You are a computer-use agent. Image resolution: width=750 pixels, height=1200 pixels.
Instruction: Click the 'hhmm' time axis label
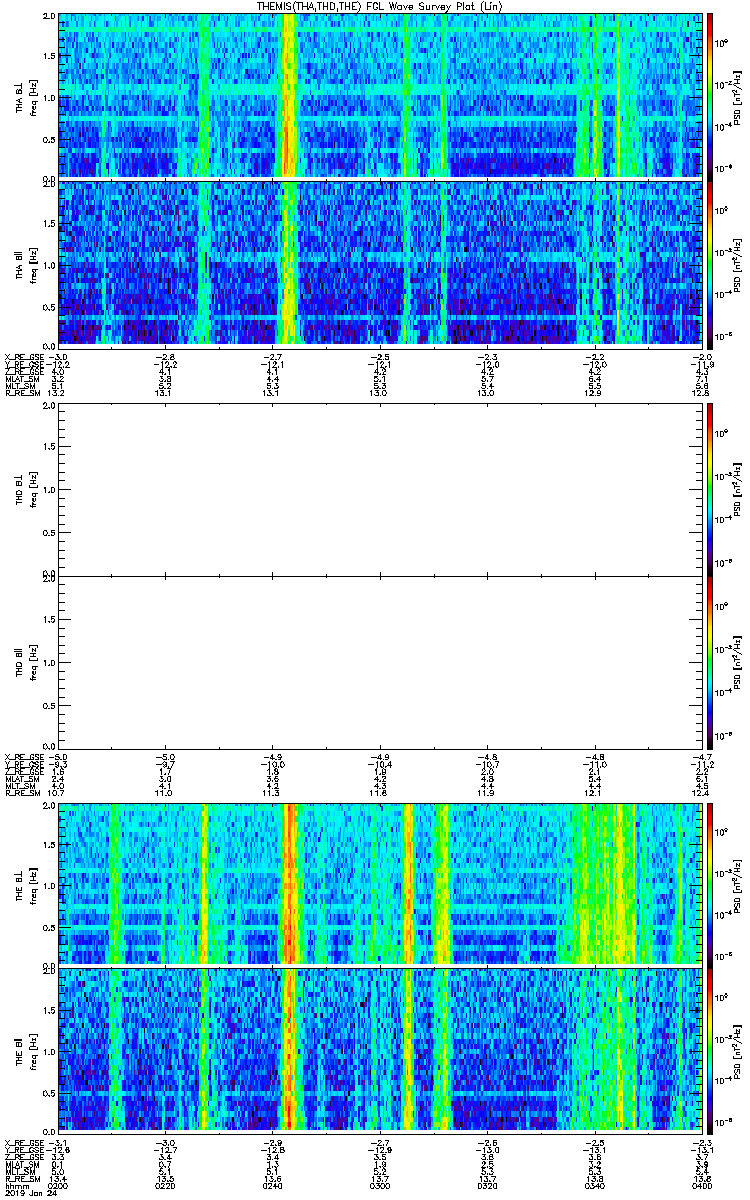tap(15, 1186)
